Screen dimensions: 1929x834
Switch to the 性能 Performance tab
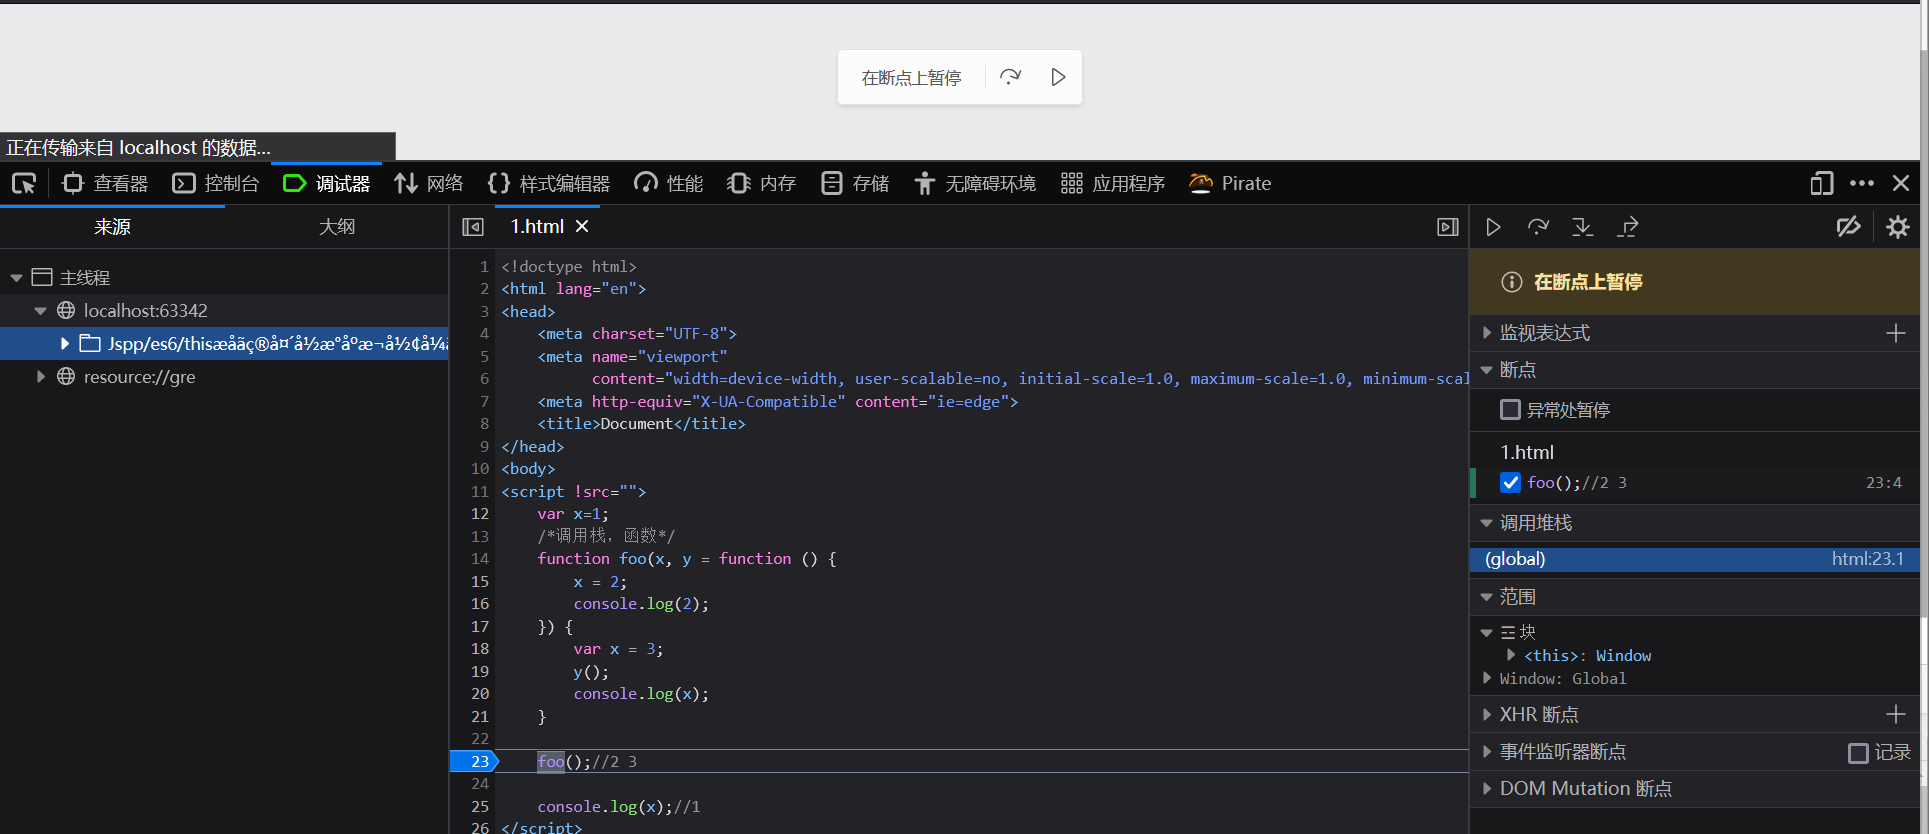(669, 184)
